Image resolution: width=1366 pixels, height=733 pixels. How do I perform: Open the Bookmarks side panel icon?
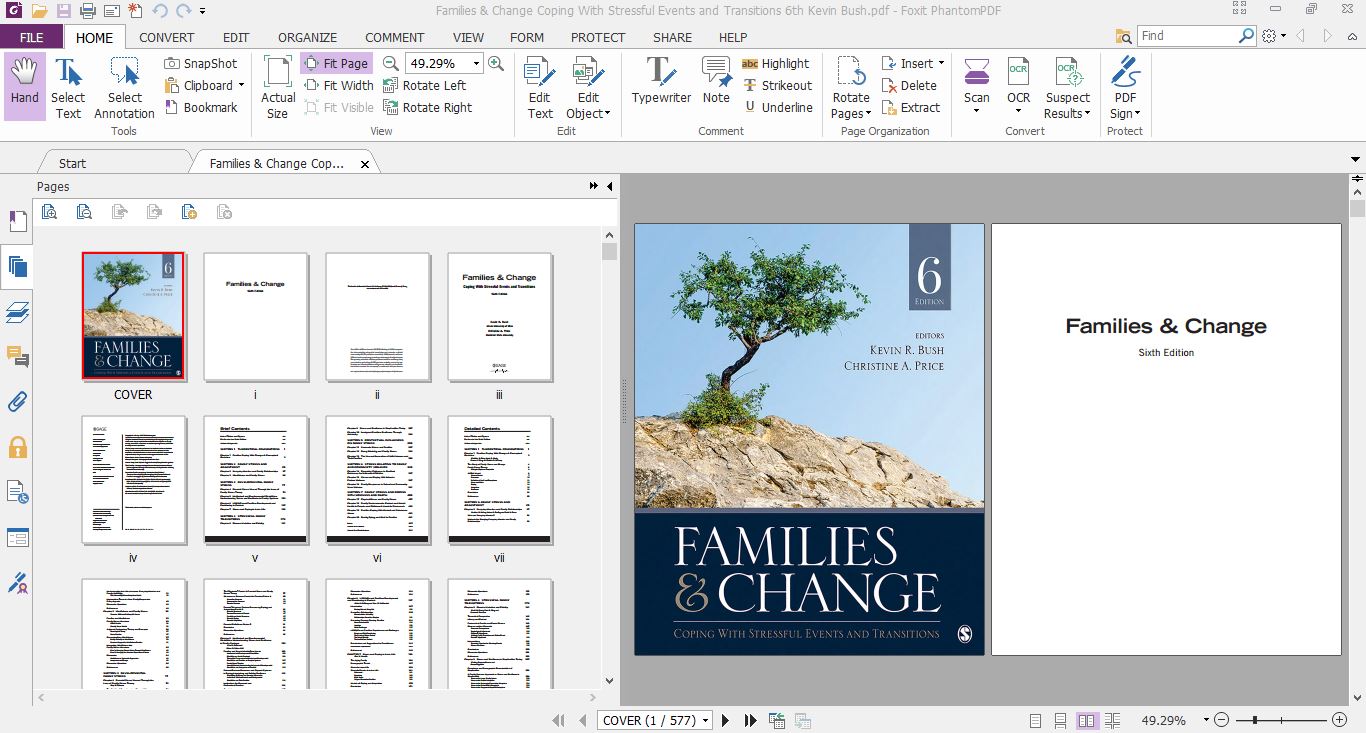pyautogui.click(x=17, y=221)
